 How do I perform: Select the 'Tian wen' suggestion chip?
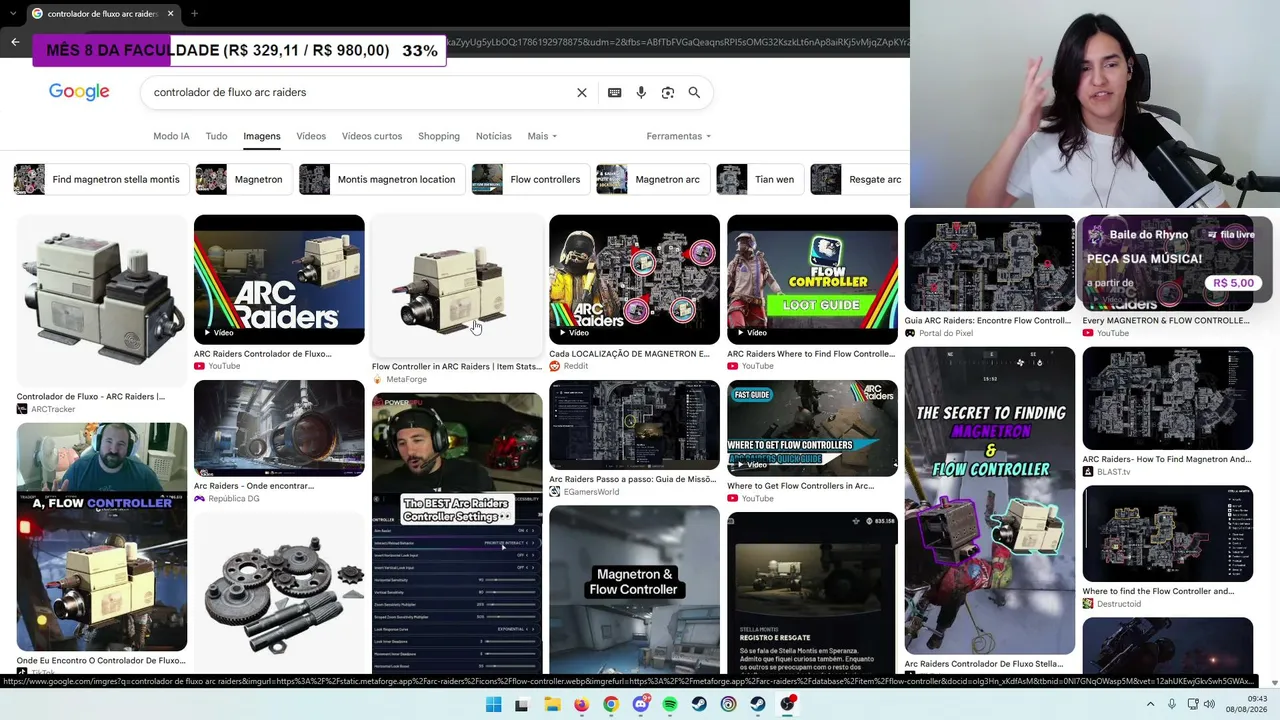760,180
